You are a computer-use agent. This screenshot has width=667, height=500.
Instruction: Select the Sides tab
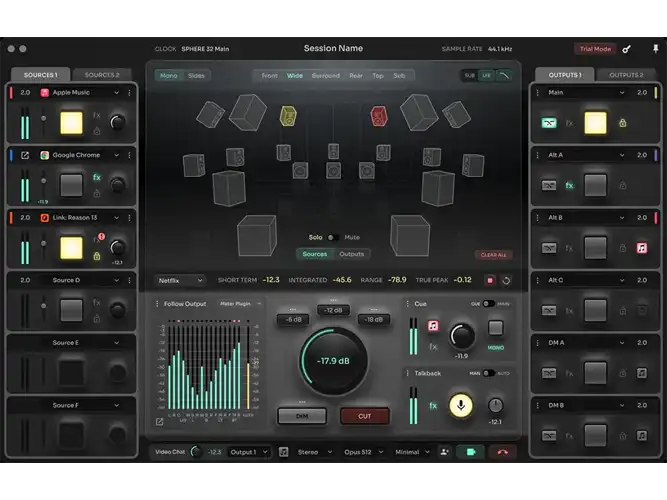(x=196, y=76)
